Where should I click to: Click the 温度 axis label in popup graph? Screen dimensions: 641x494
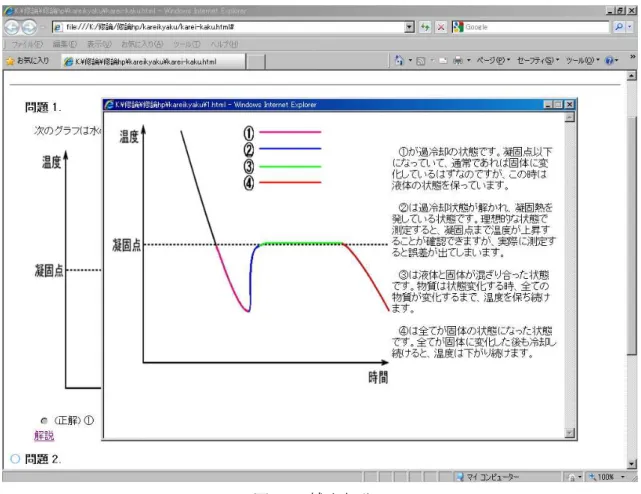[129, 137]
